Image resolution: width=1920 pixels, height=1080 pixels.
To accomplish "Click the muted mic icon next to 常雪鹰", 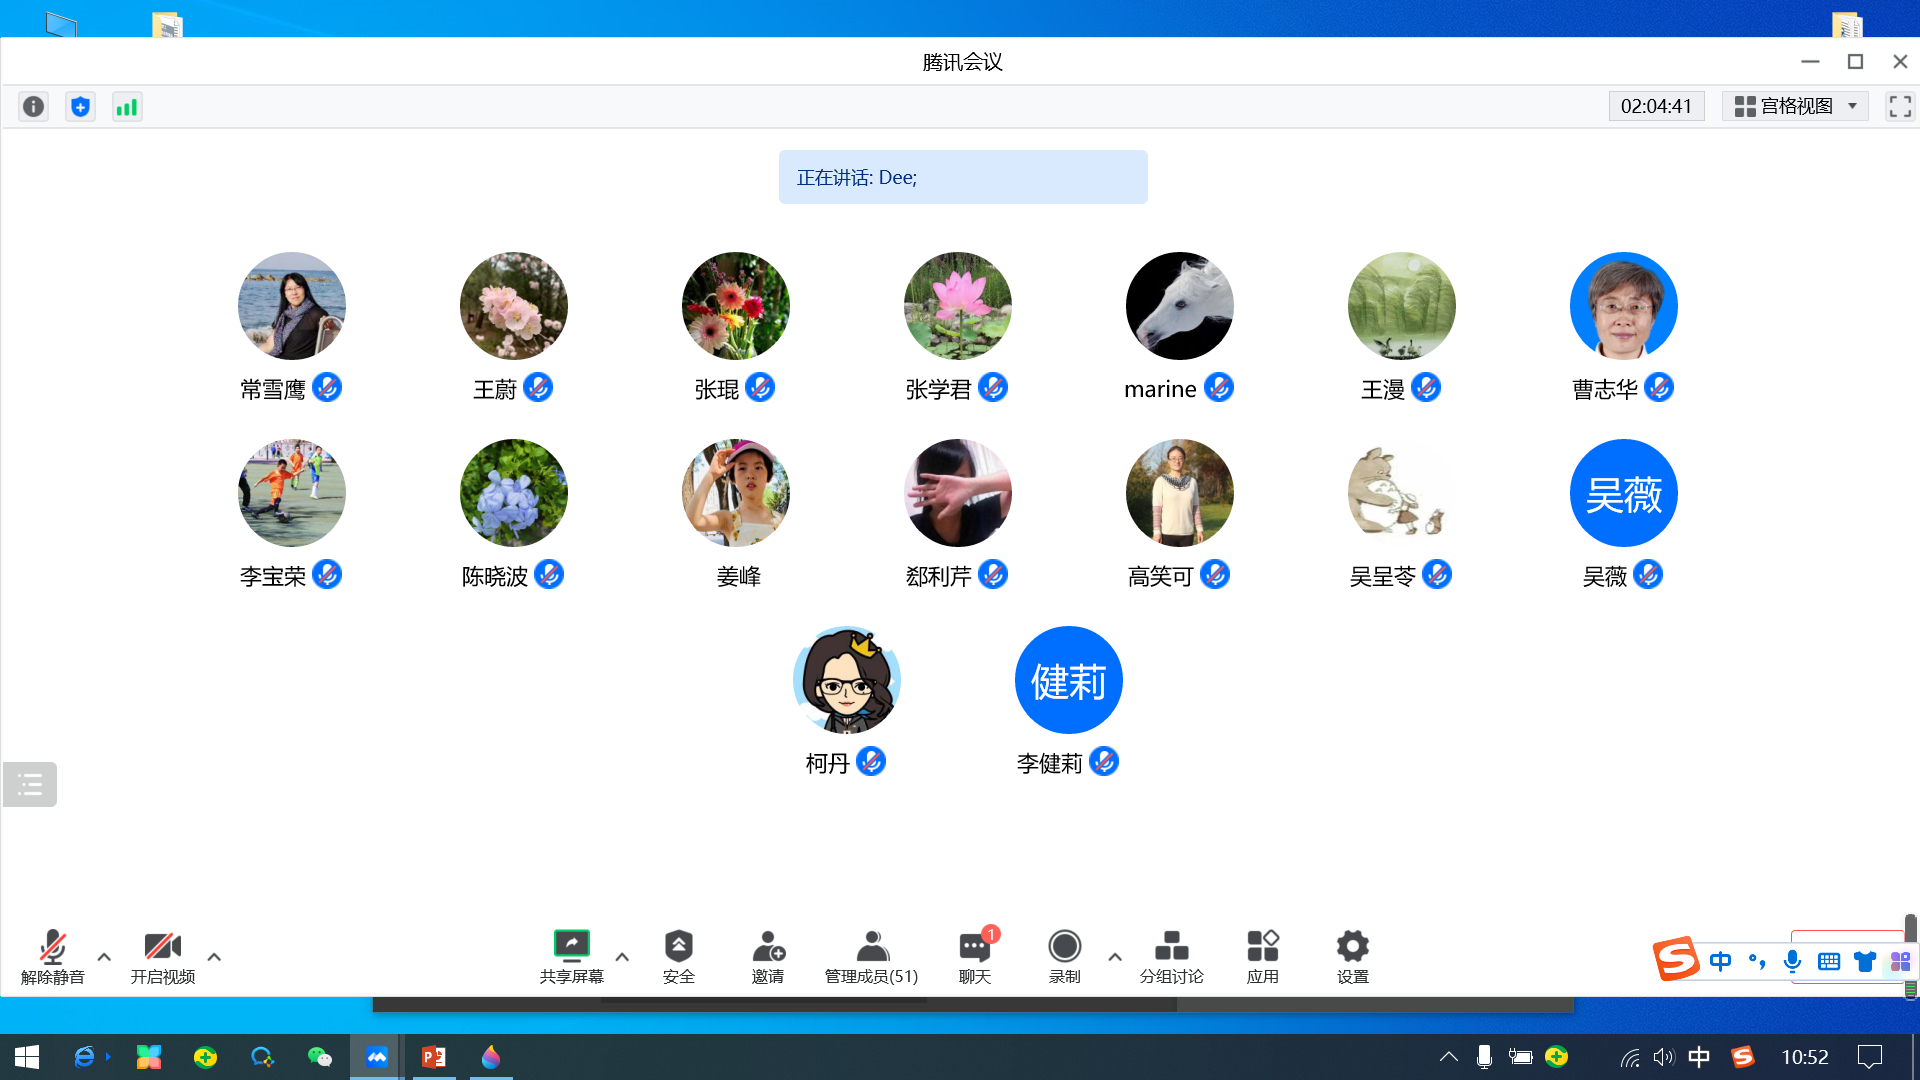I will click(327, 387).
